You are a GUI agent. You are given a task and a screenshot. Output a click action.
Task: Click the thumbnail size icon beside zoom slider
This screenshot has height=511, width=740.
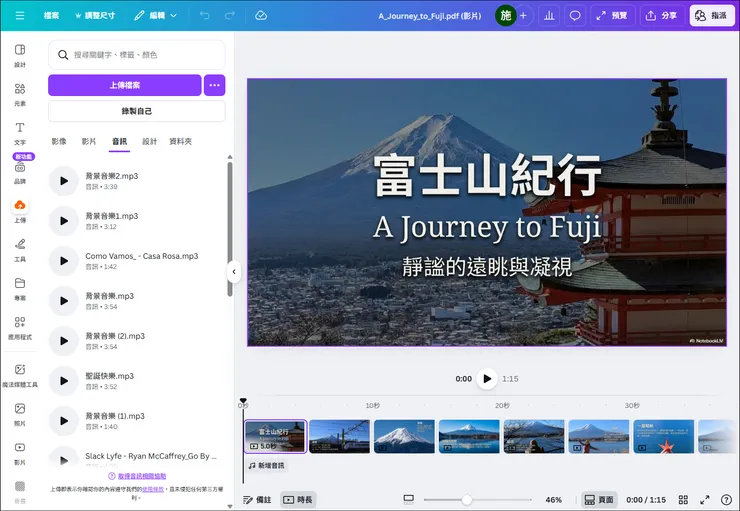tap(409, 499)
